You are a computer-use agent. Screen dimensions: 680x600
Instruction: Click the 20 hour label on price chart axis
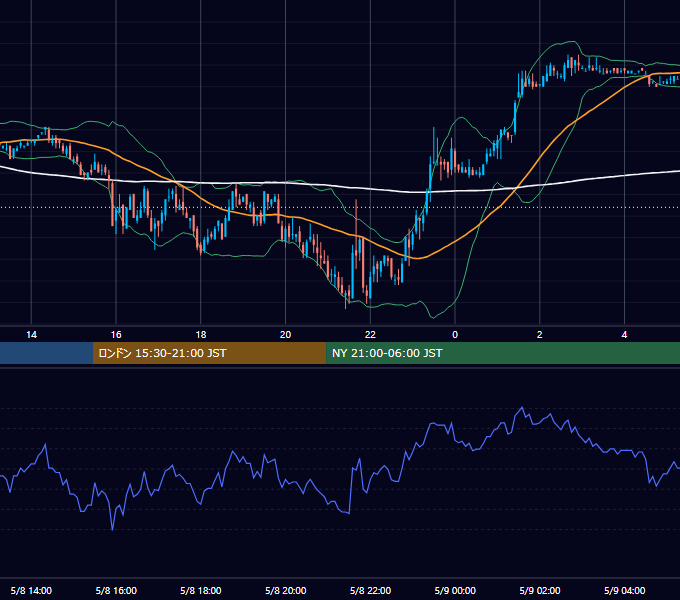[x=285, y=335]
